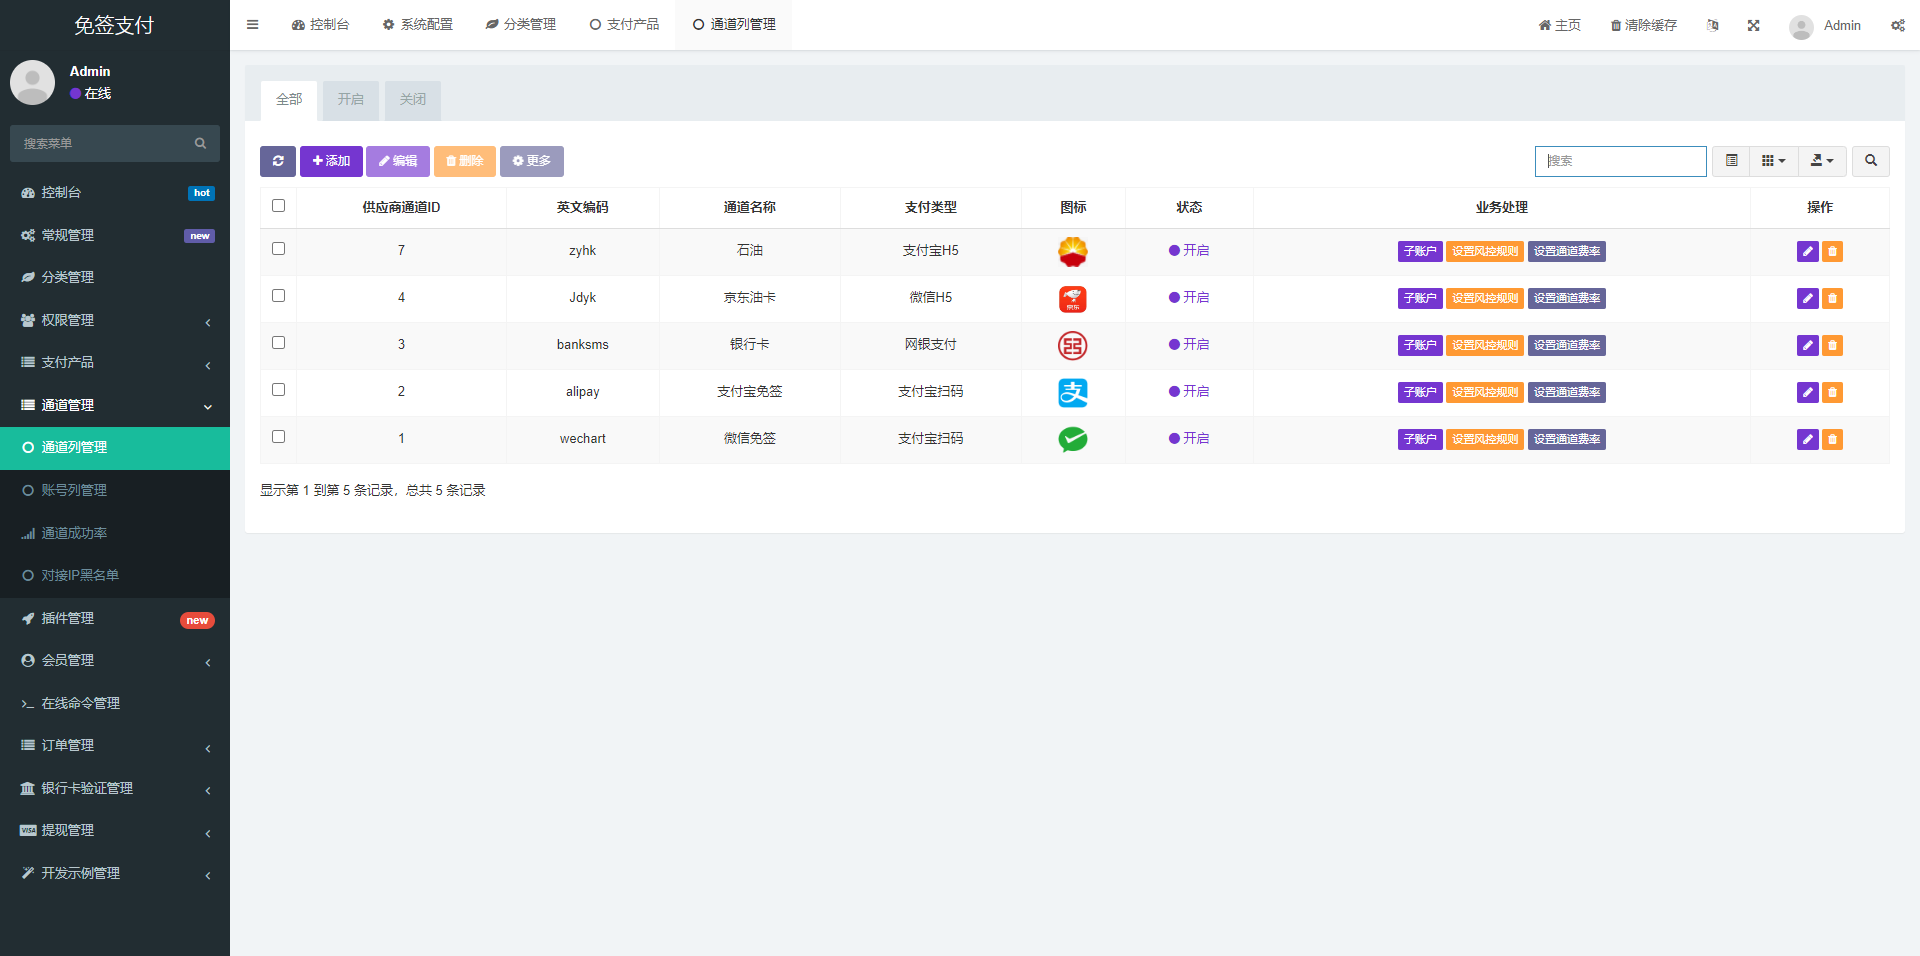The height and width of the screenshot is (956, 1920).
Task: Click the refresh table button
Action: click(278, 161)
